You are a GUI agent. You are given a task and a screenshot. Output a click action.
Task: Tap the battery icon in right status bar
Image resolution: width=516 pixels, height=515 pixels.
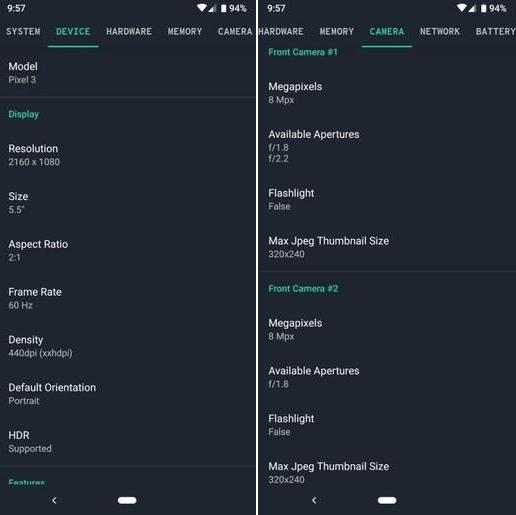[x=483, y=8]
